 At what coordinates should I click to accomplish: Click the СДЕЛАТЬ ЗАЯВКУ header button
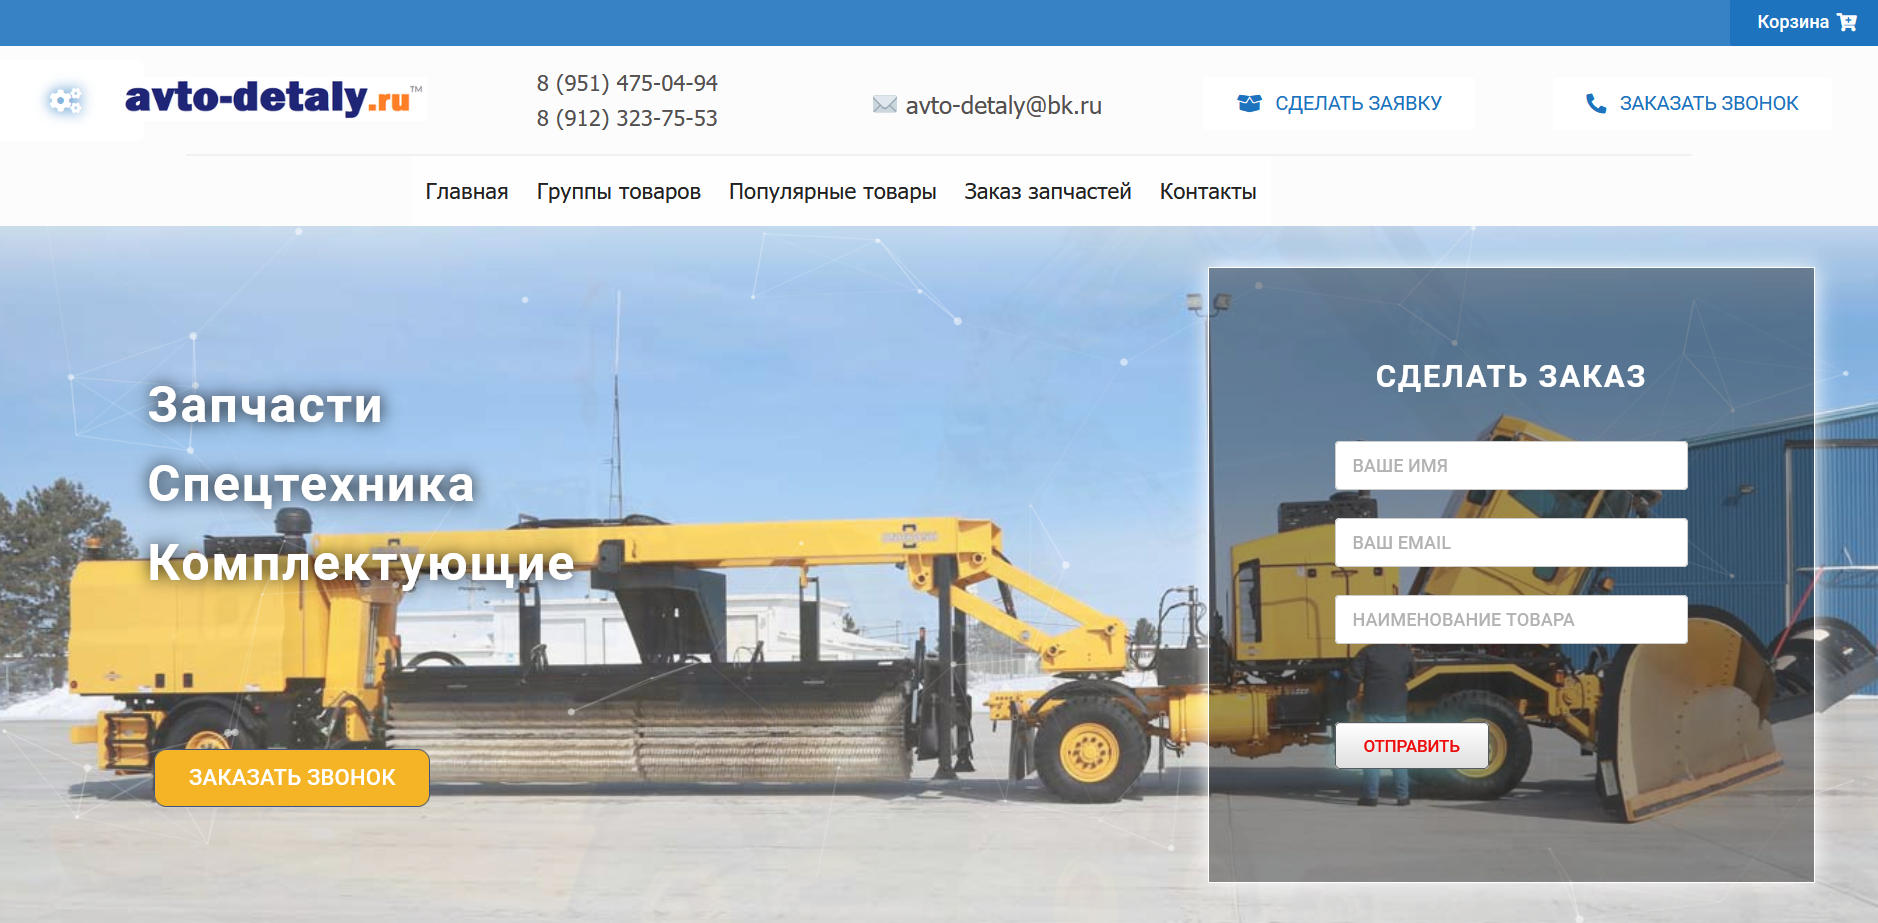(1339, 103)
